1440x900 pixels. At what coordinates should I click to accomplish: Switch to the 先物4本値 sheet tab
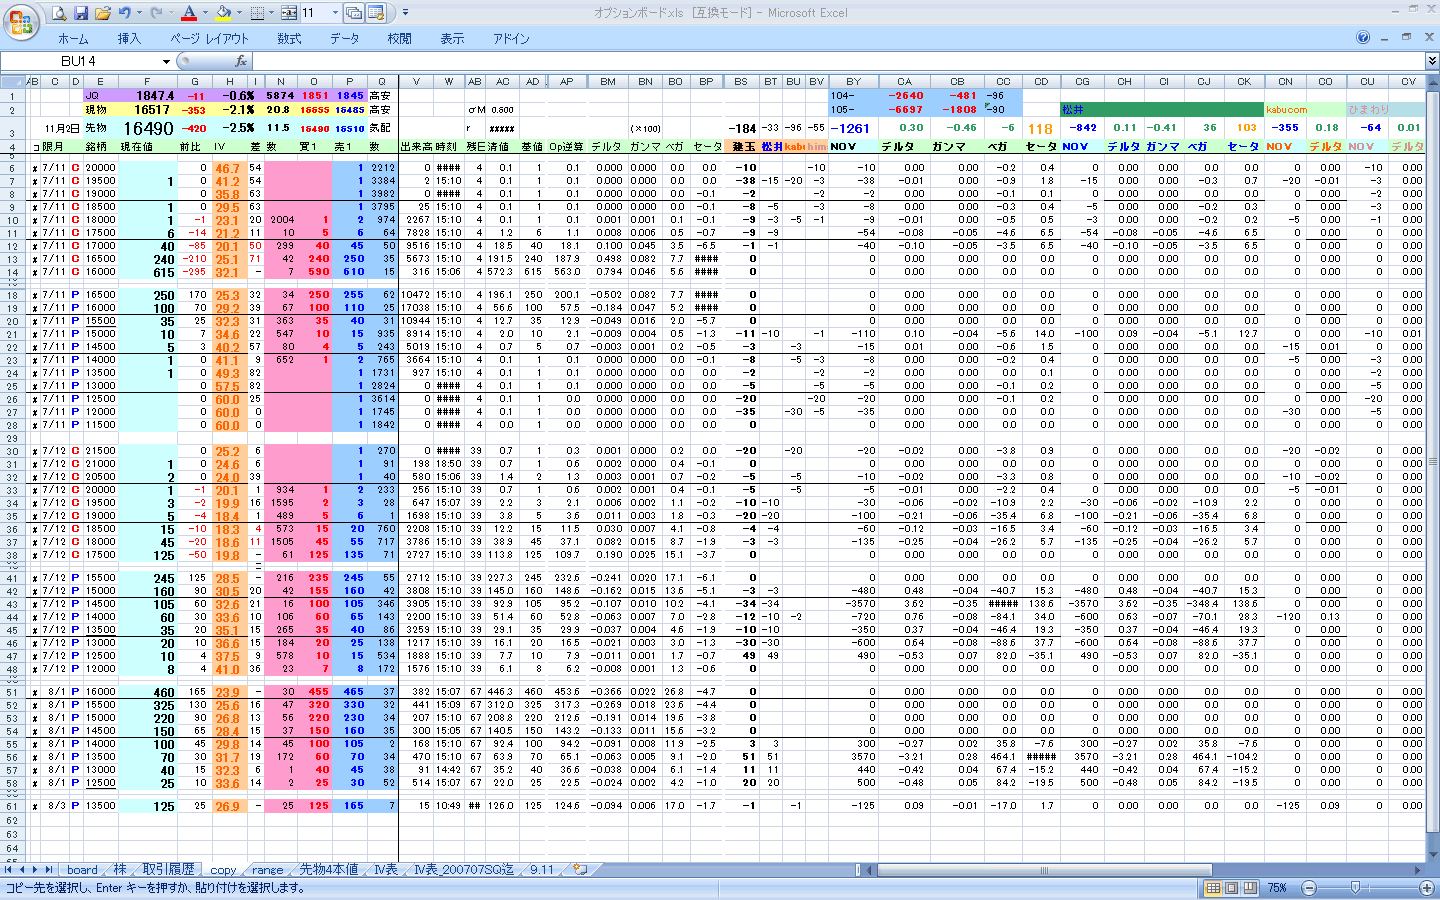coord(328,870)
